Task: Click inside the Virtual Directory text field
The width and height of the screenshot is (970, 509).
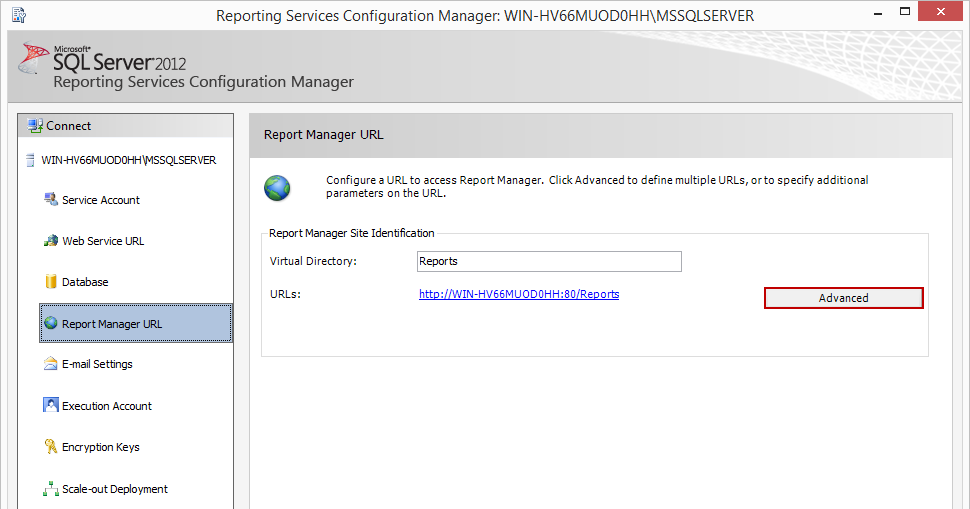Action: point(549,261)
